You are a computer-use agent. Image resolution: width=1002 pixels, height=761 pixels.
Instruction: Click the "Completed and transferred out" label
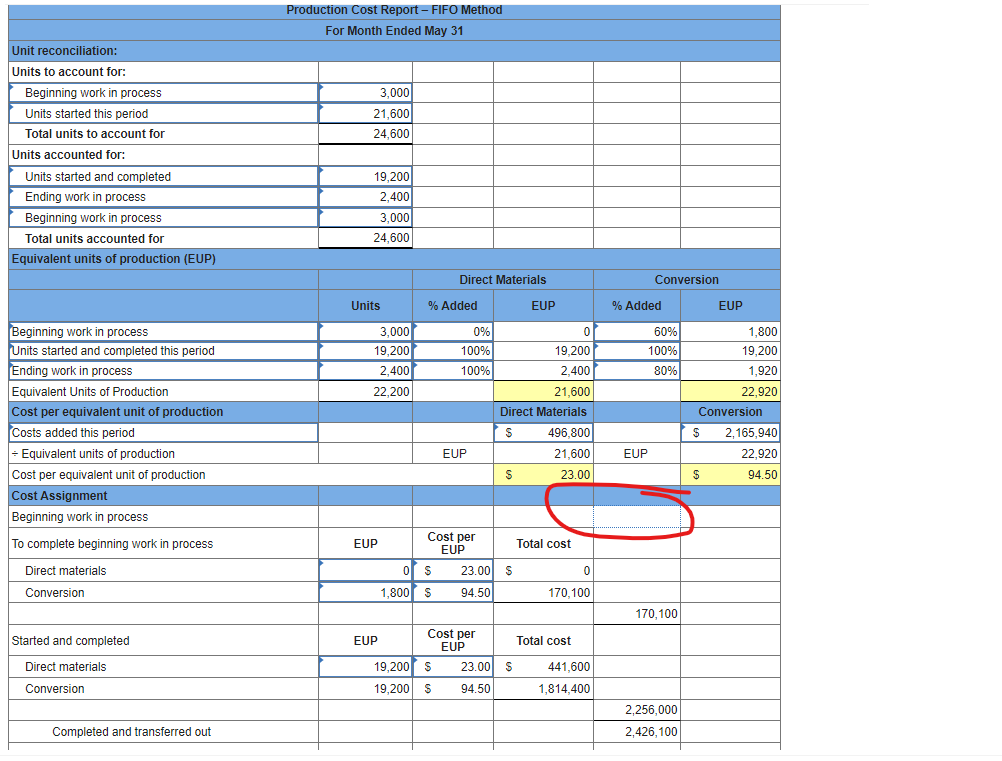tap(132, 732)
